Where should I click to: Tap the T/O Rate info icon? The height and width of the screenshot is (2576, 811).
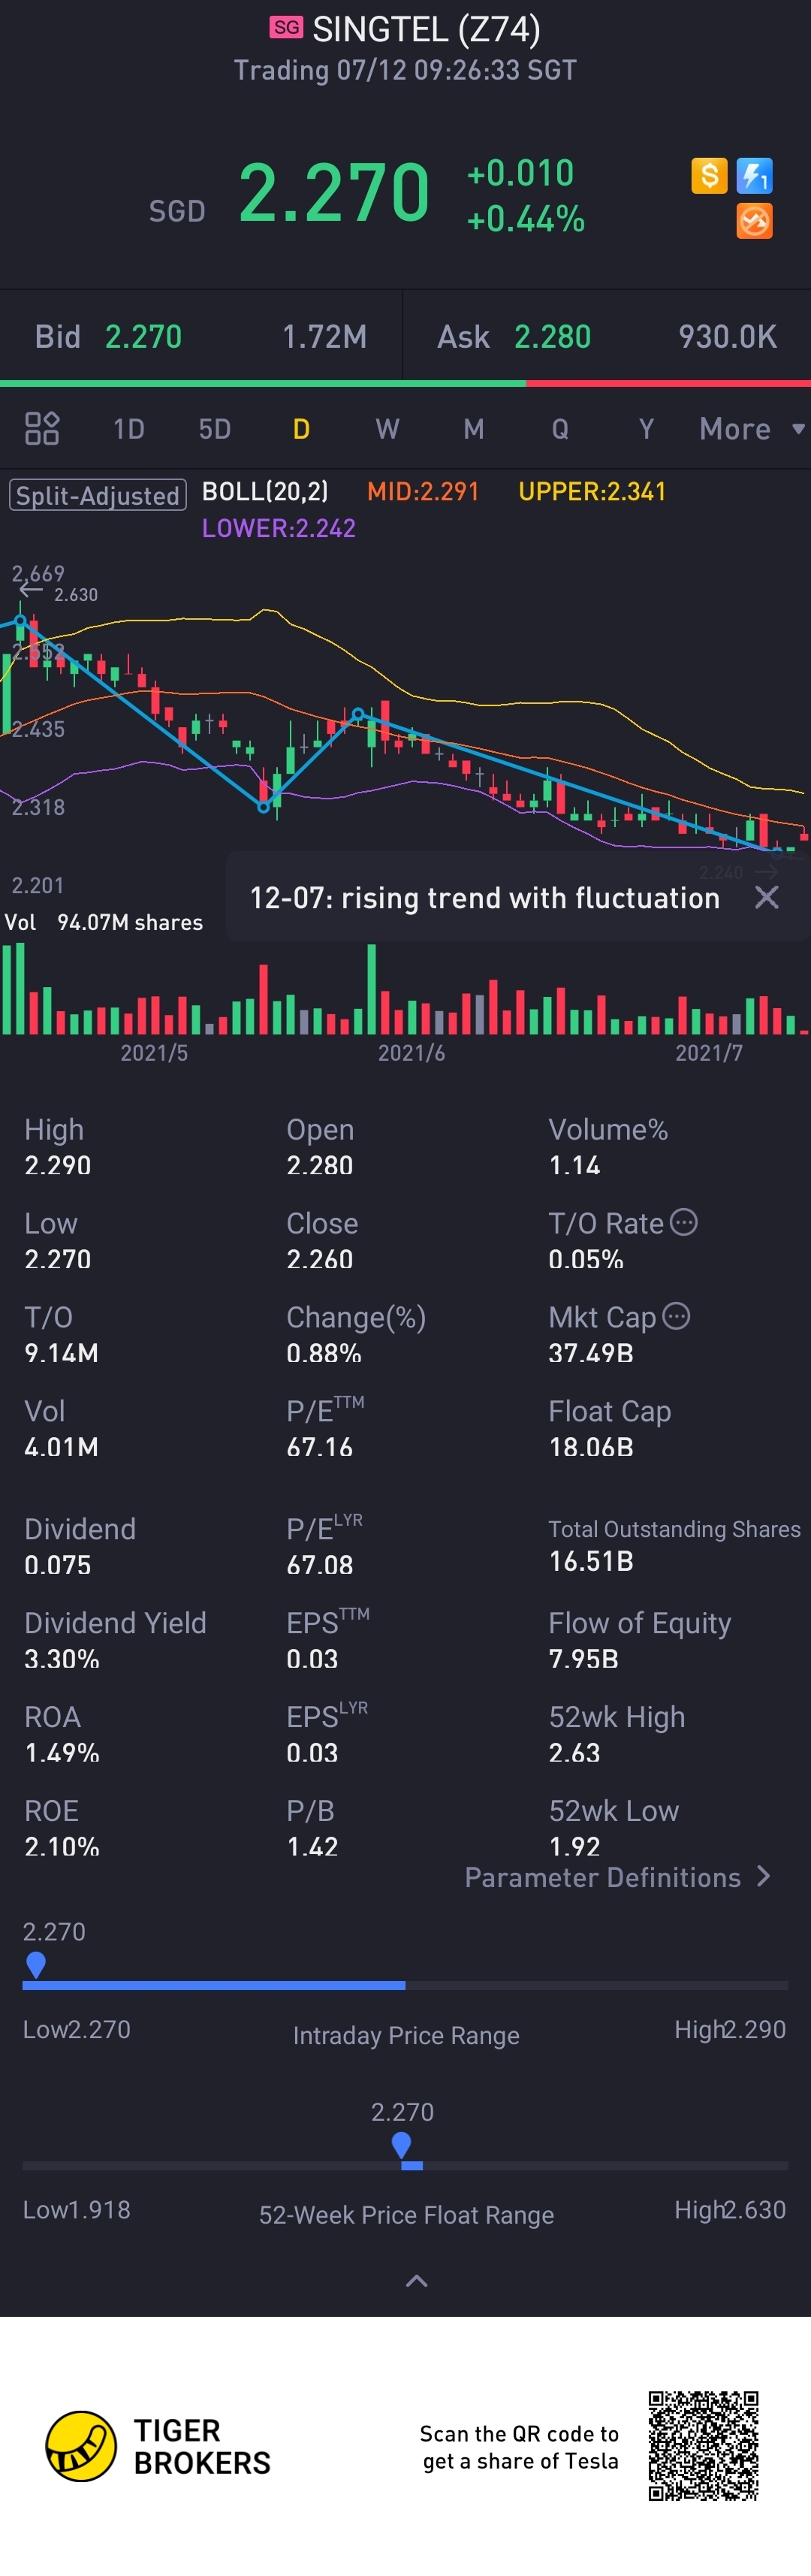point(683,1222)
